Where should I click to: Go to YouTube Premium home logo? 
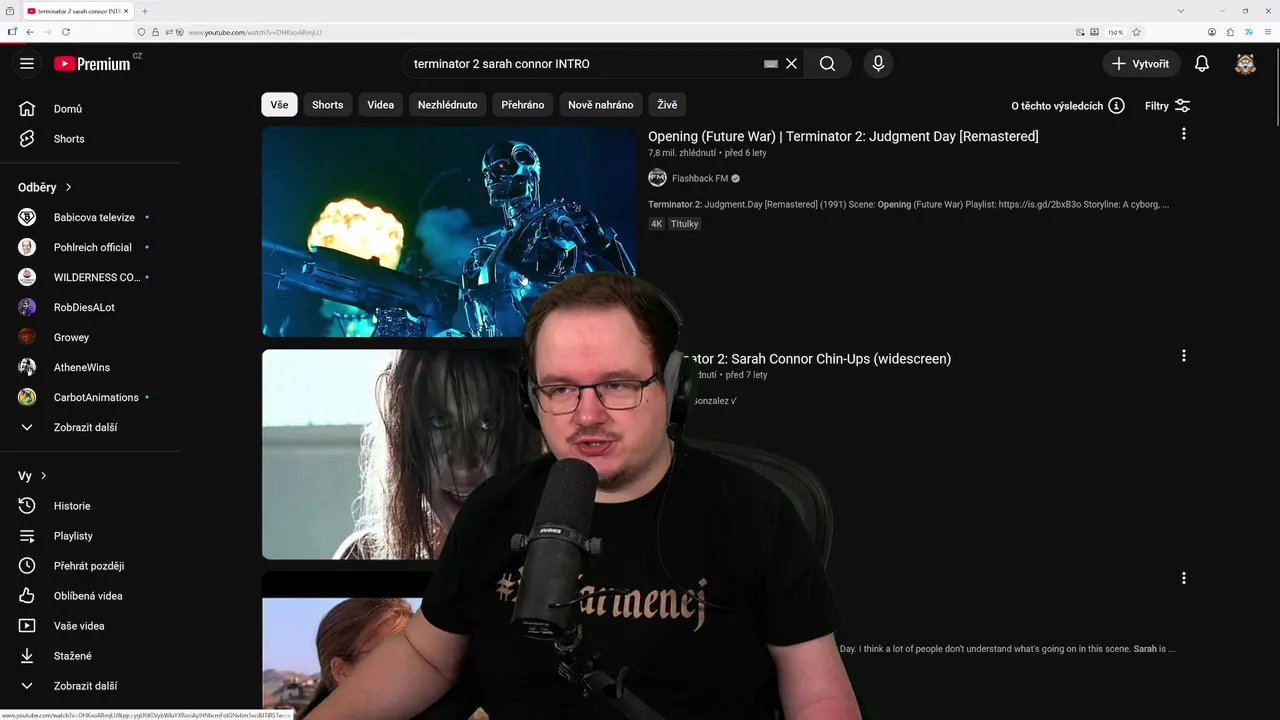(x=92, y=64)
